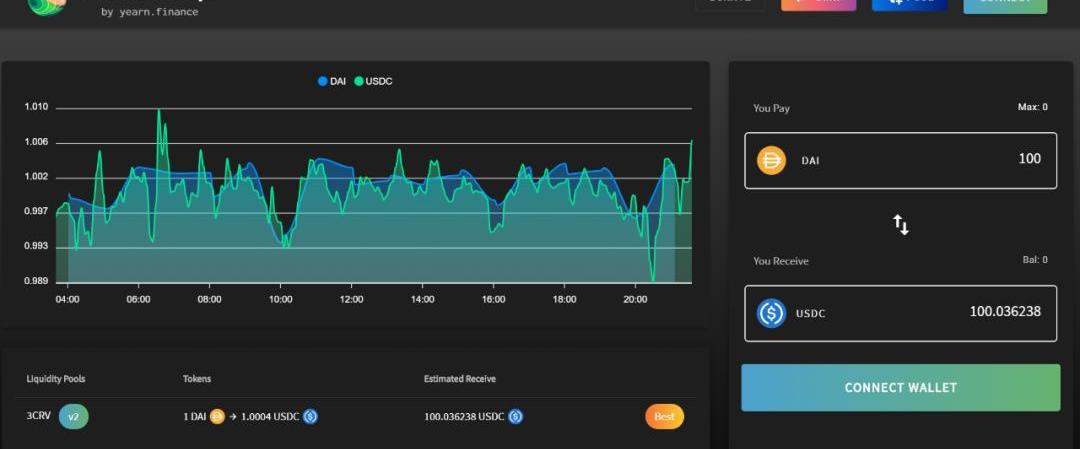Click the USDC coin icon in Tokens column
Image resolution: width=1080 pixels, height=449 pixels.
click(x=310, y=416)
